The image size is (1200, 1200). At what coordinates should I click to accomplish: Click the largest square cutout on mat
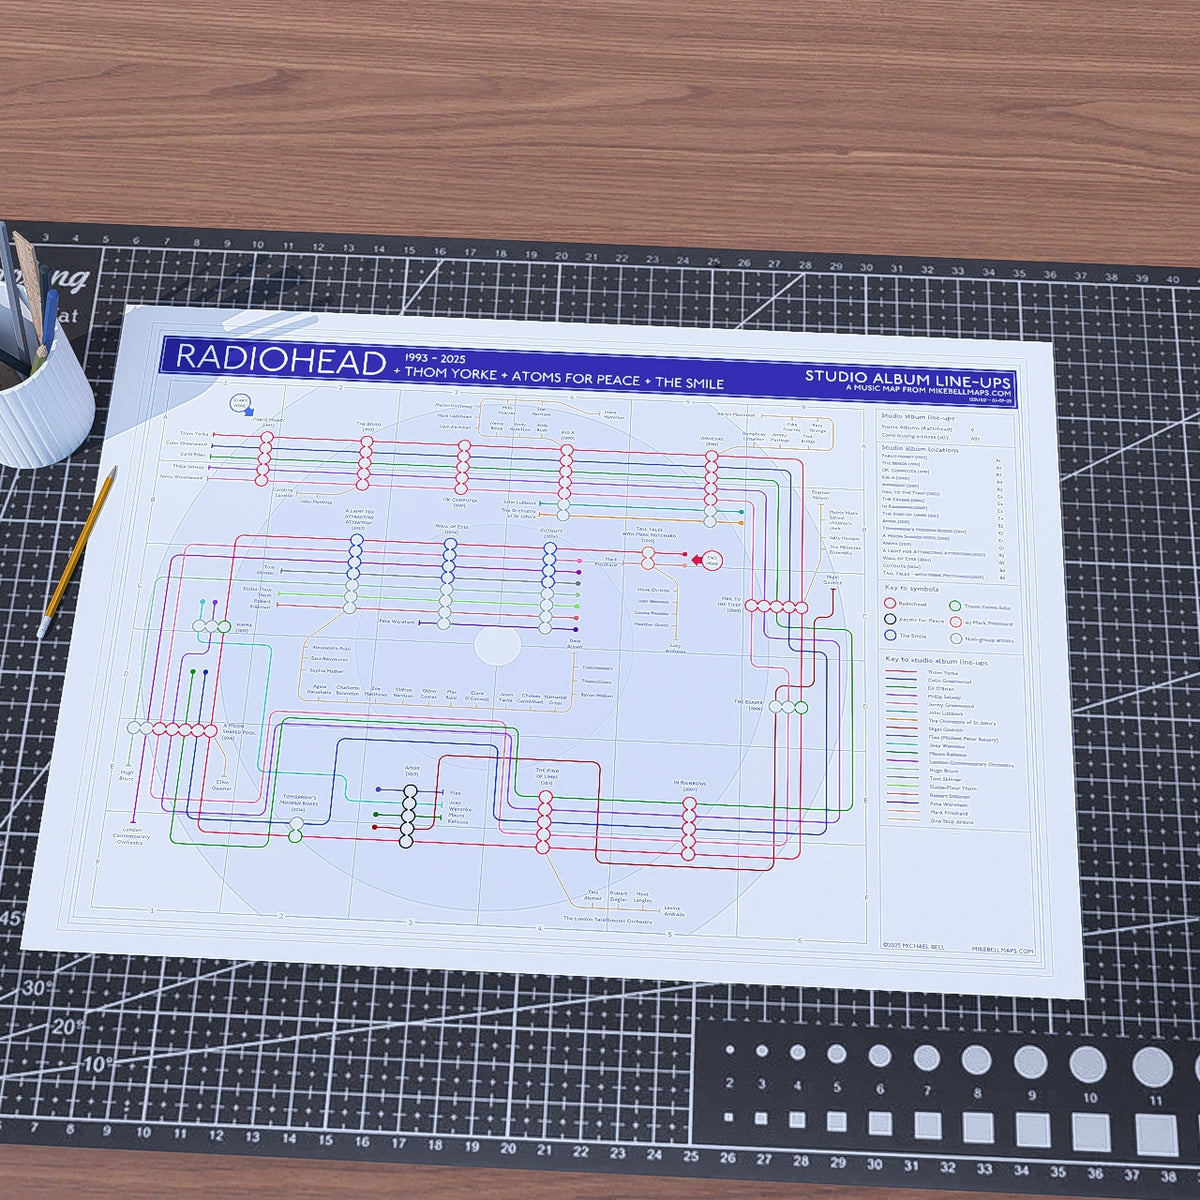1157,1136
